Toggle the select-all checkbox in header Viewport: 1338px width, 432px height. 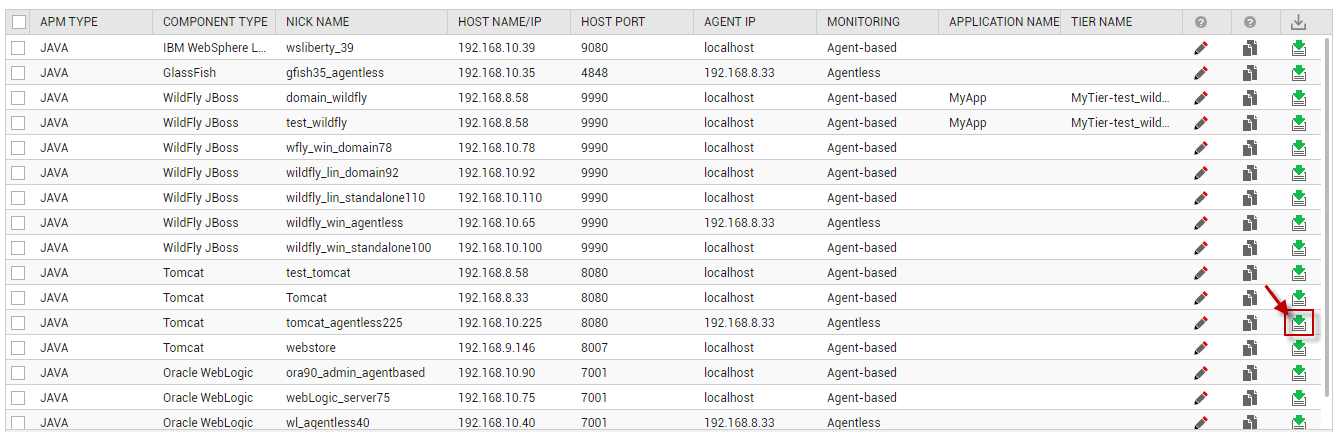pyautogui.click(x=19, y=22)
